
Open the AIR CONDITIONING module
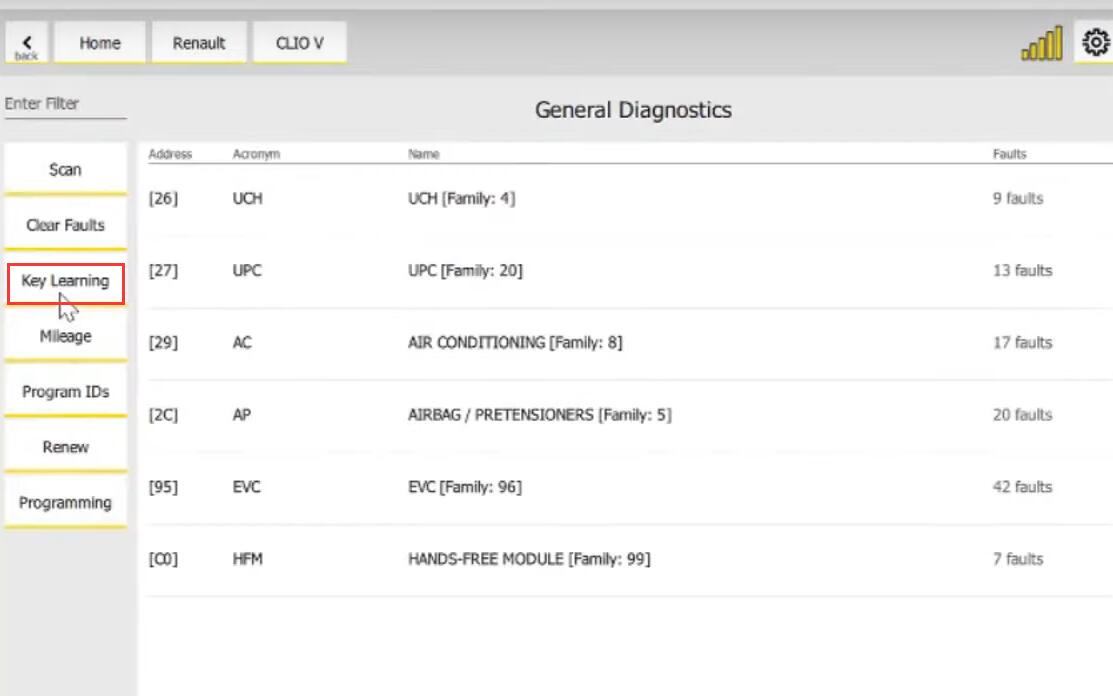tap(514, 343)
